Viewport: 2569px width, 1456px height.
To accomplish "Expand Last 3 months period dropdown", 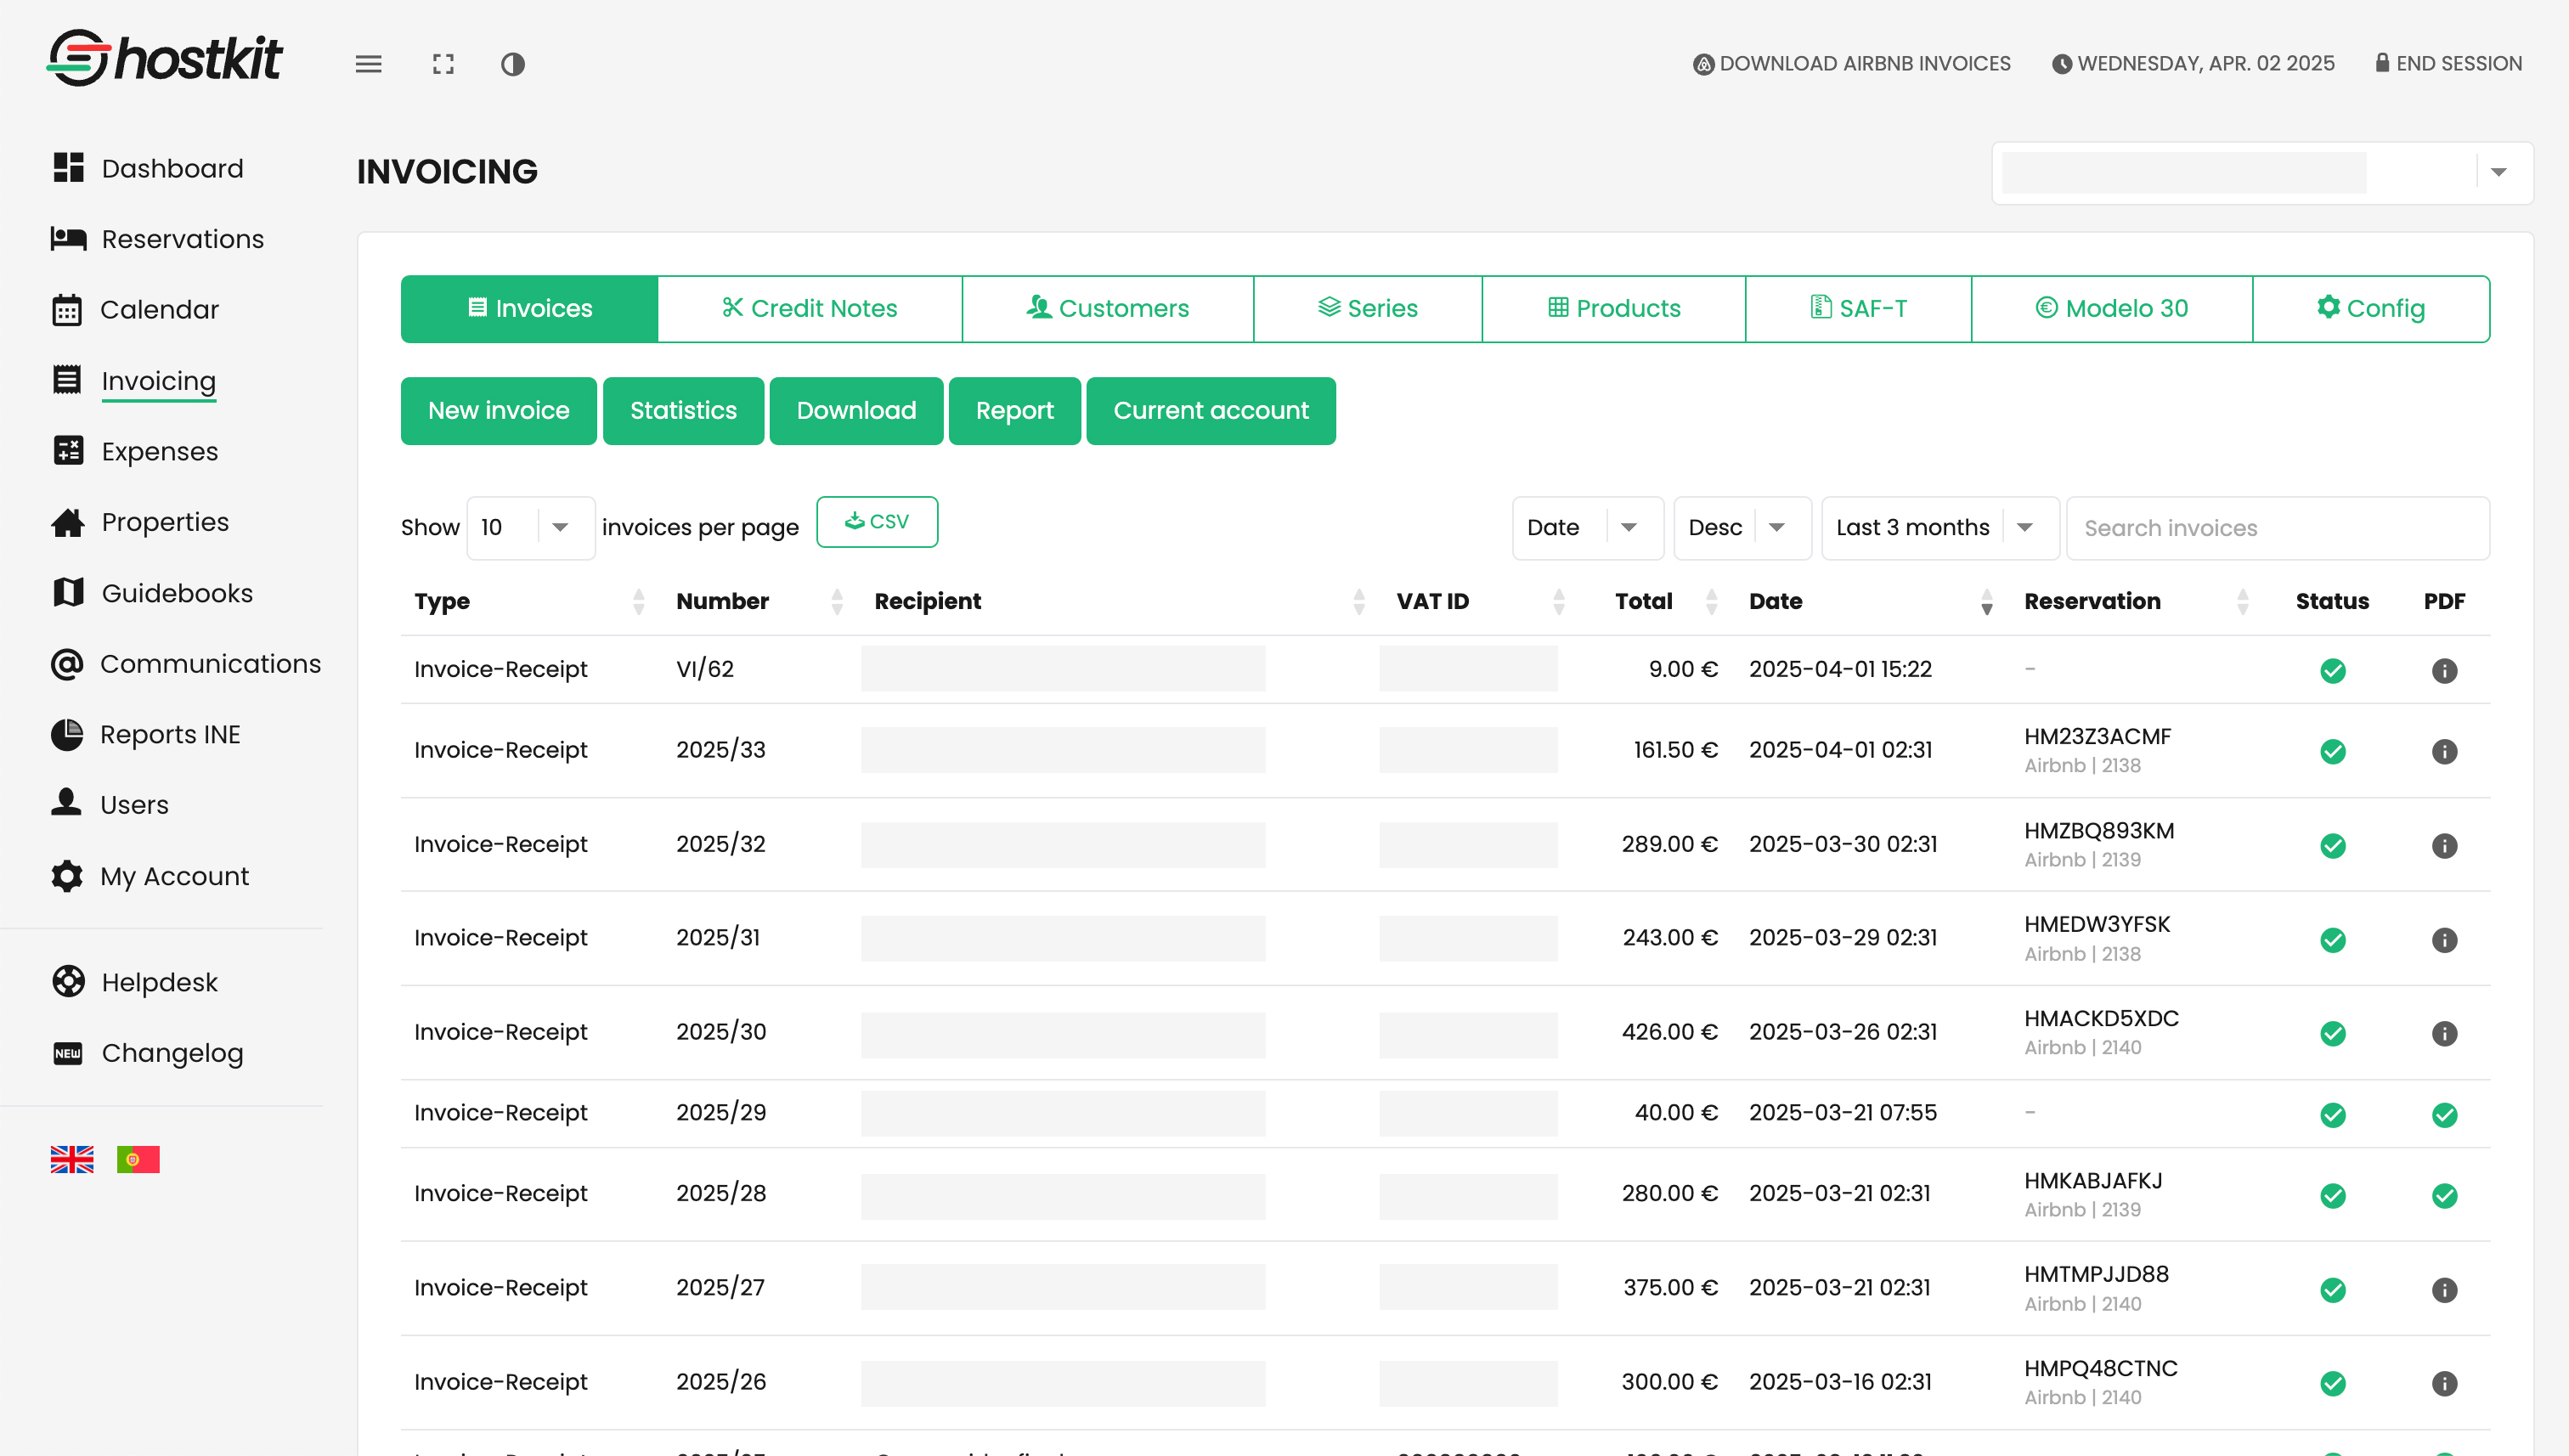I will [1940, 528].
